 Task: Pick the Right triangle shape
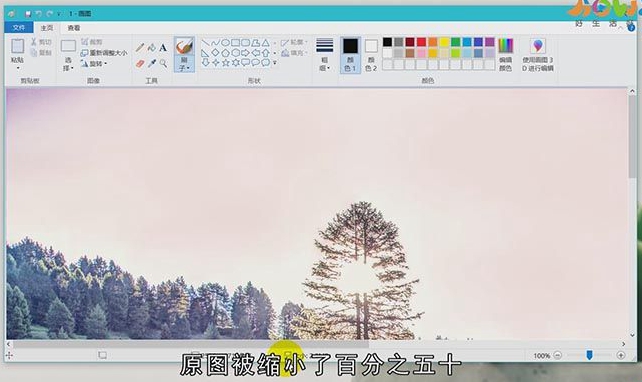pos(205,53)
